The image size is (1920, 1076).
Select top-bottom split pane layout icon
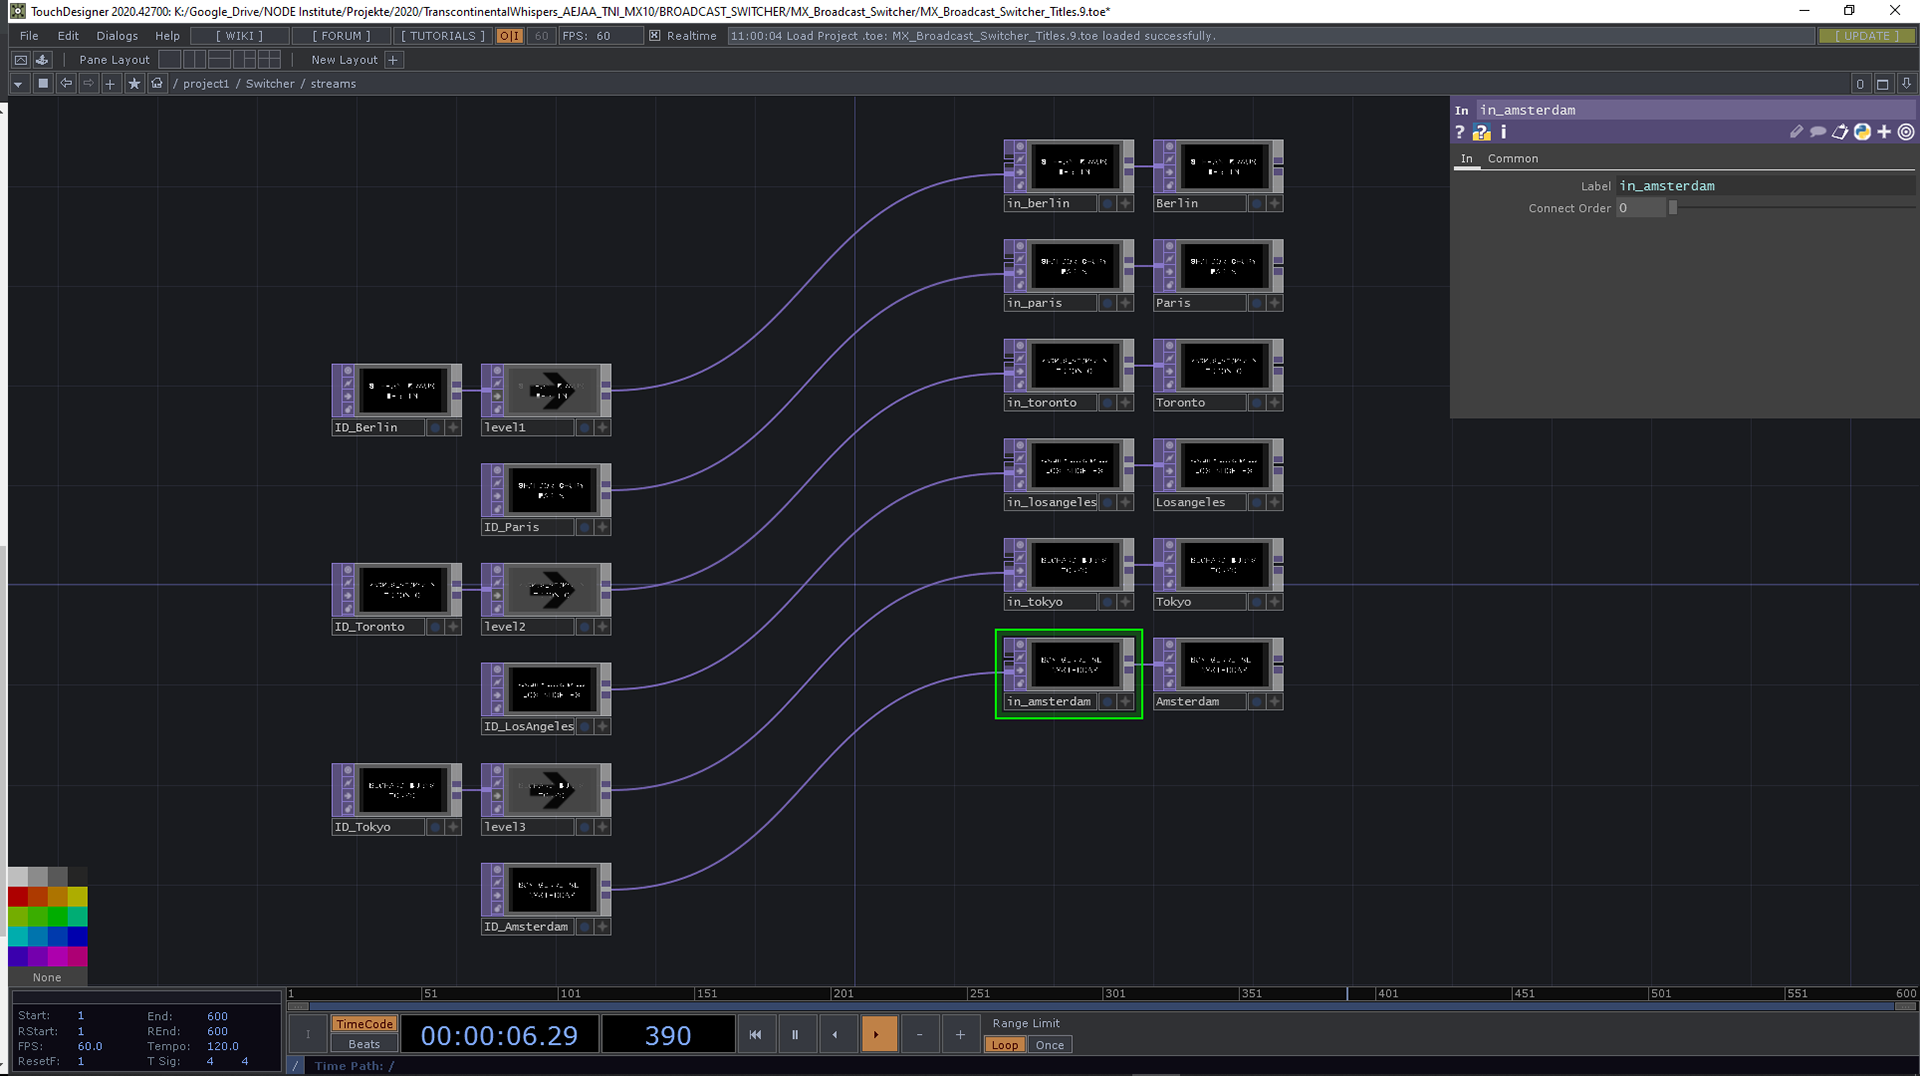[220, 60]
